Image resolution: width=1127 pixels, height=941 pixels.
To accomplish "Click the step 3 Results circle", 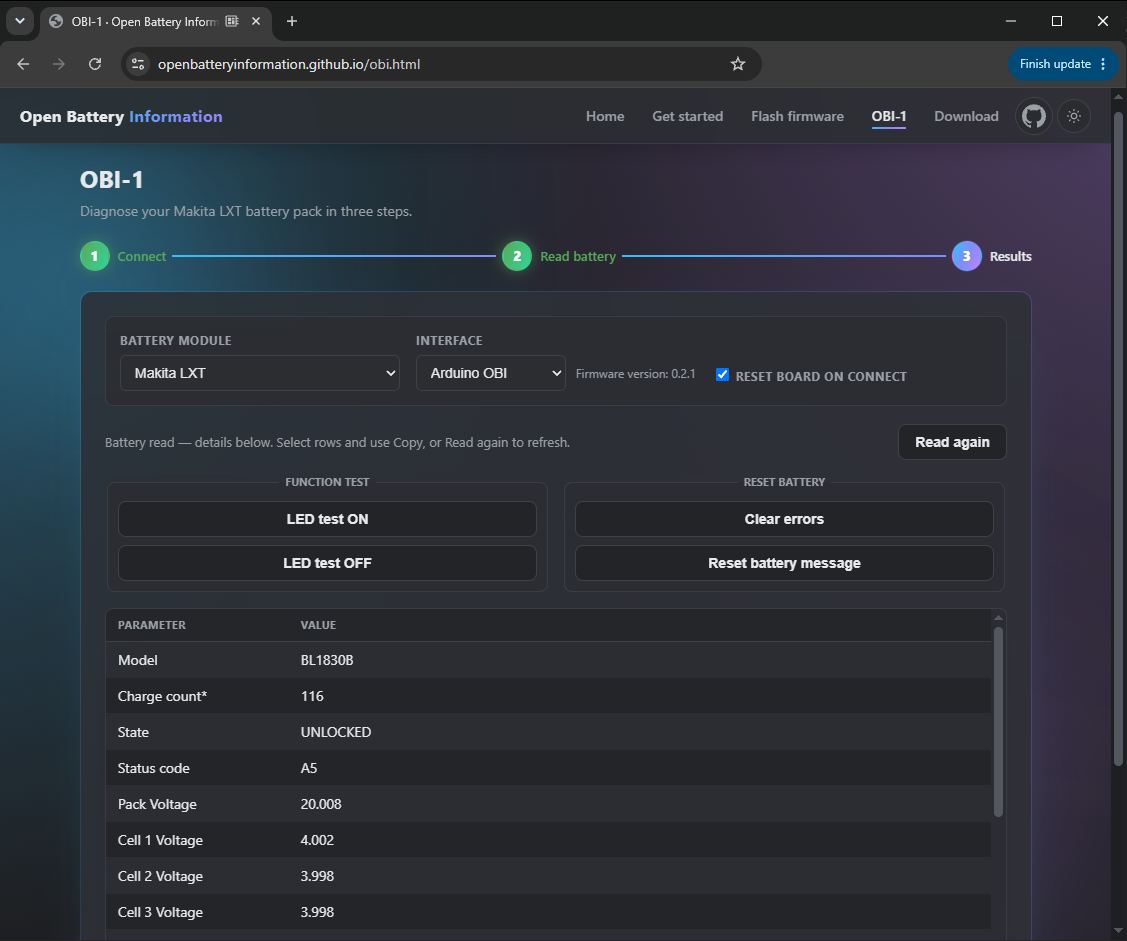I will [967, 257].
